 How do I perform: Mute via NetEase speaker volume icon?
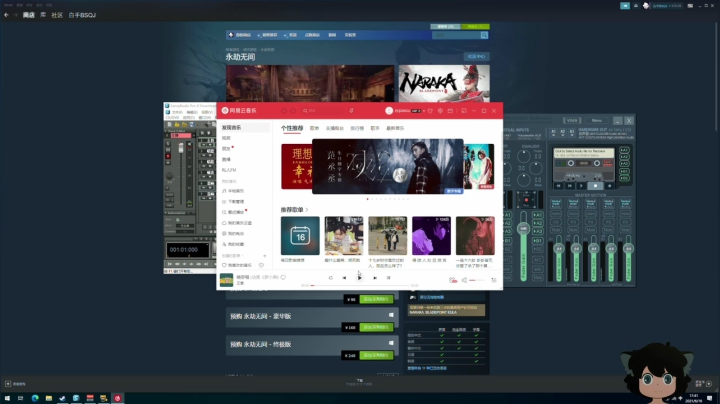point(464,280)
